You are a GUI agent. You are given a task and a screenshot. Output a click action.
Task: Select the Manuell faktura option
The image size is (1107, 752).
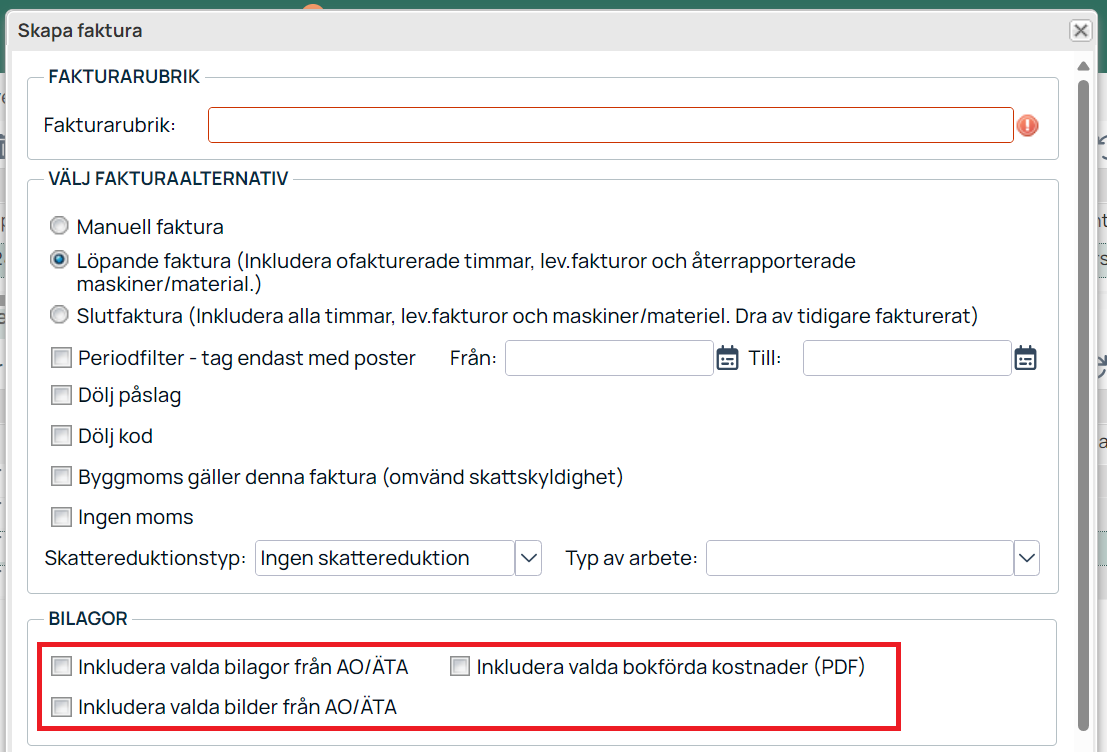click(60, 226)
